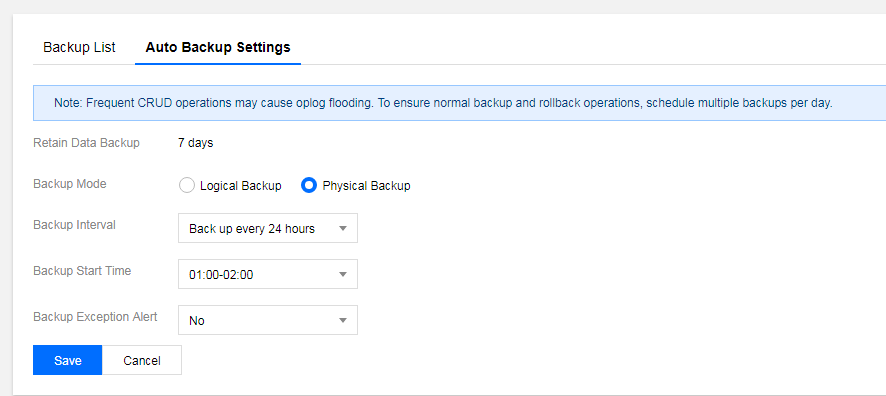Open the Backup Start Time dropdown
The height and width of the screenshot is (396, 886).
click(x=268, y=274)
